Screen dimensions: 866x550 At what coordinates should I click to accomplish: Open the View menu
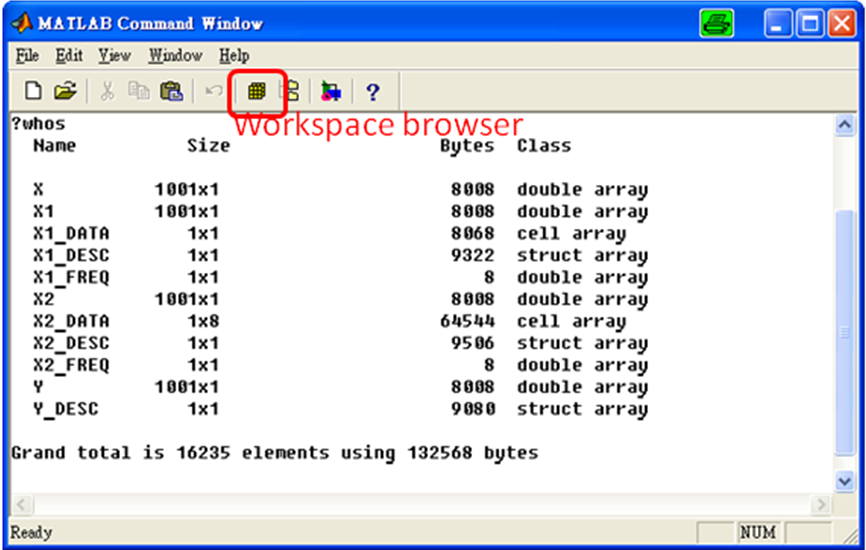coord(115,55)
